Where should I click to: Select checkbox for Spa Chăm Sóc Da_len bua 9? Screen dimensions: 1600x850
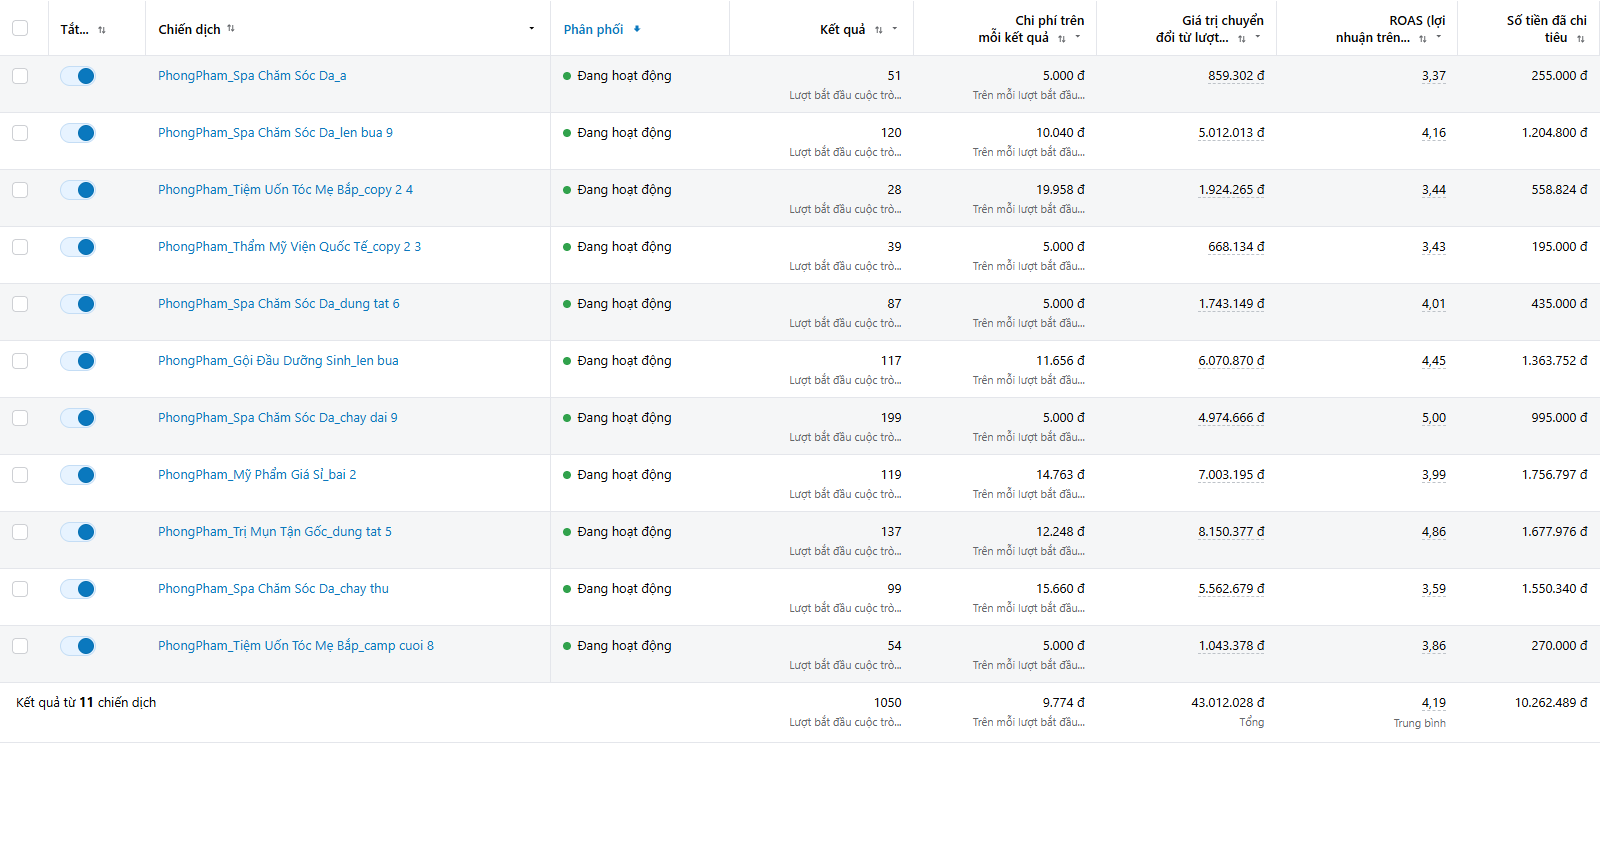[20, 133]
